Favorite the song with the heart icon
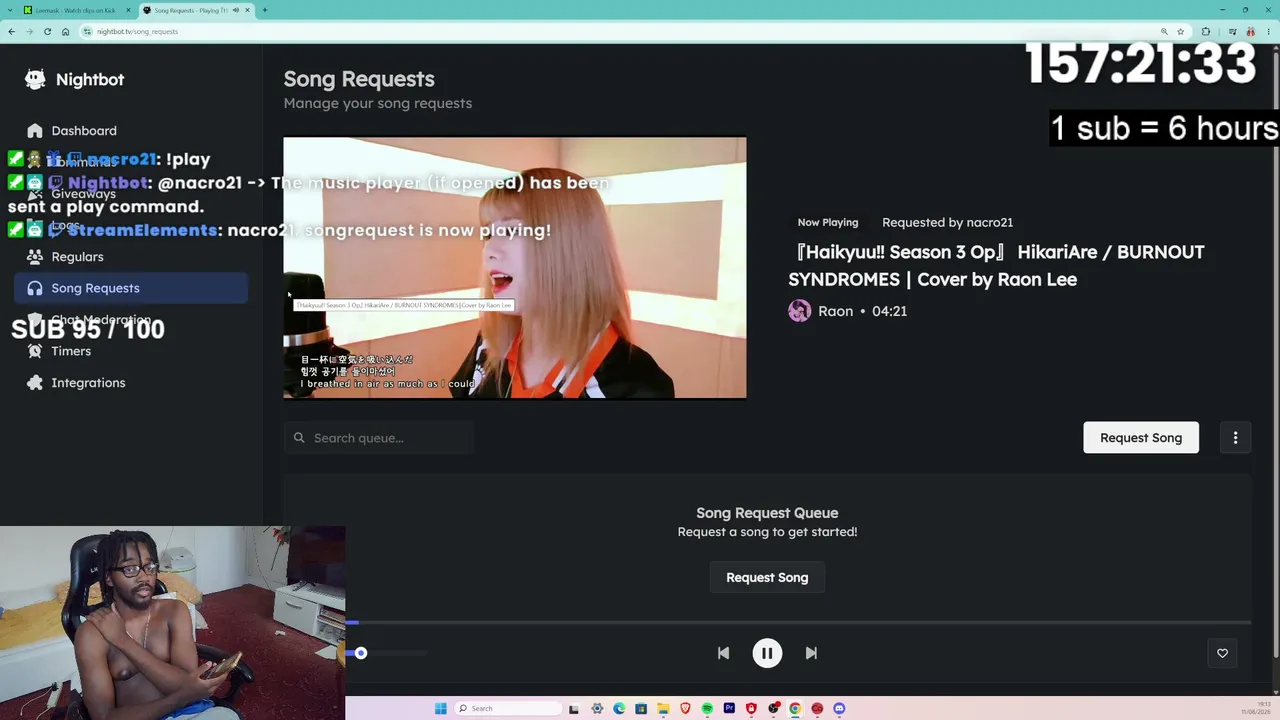 click(x=1222, y=653)
